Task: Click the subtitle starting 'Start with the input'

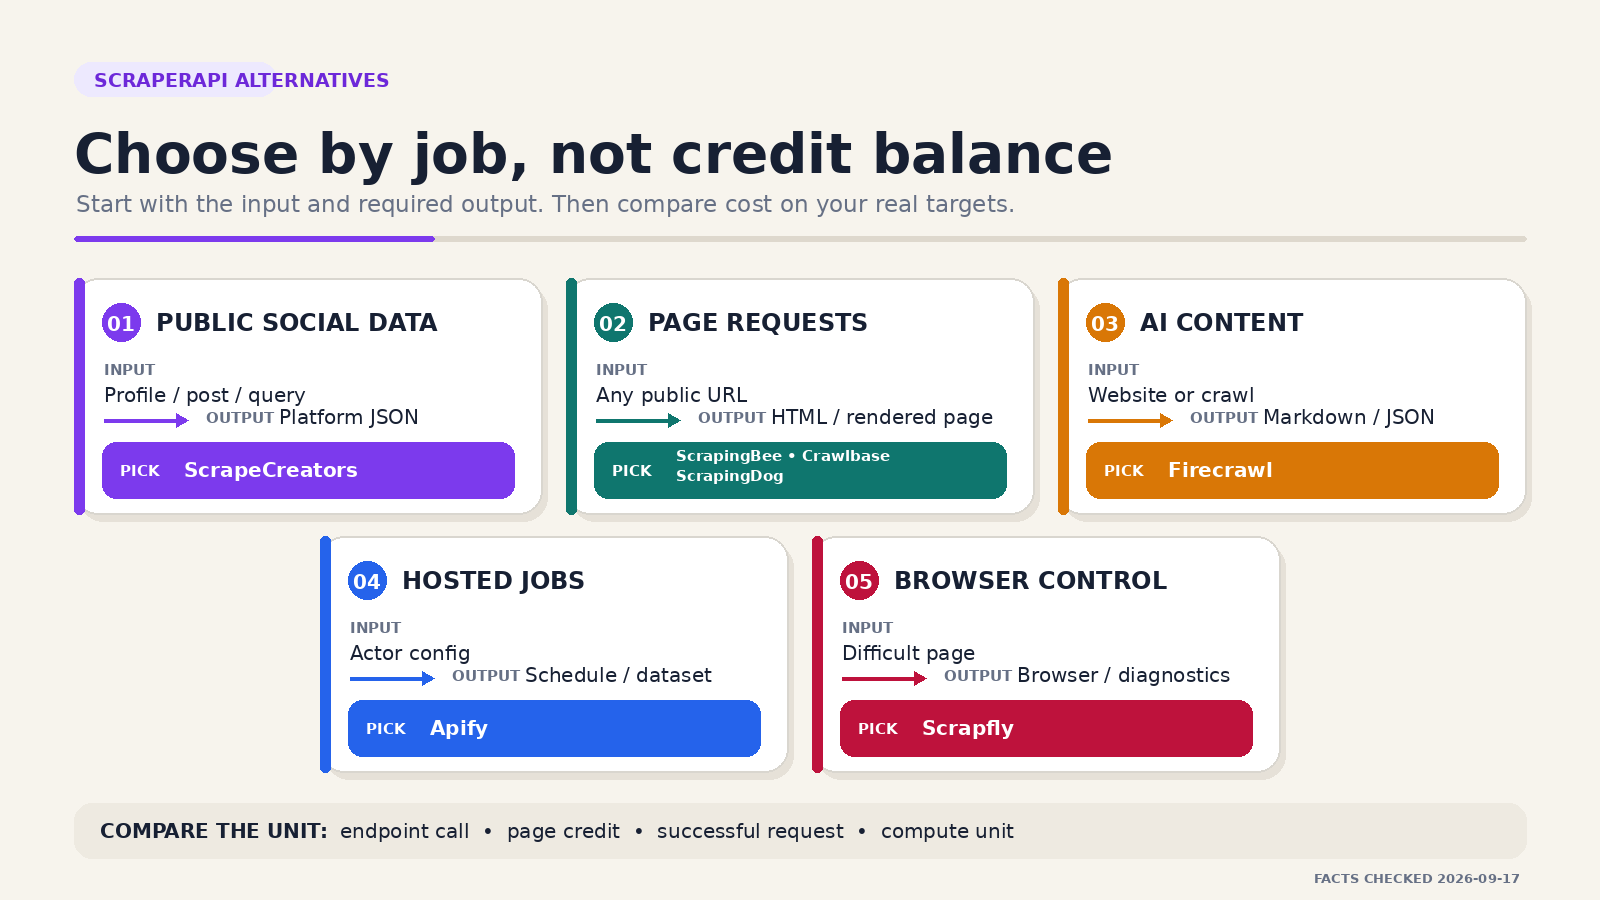Action: [546, 204]
